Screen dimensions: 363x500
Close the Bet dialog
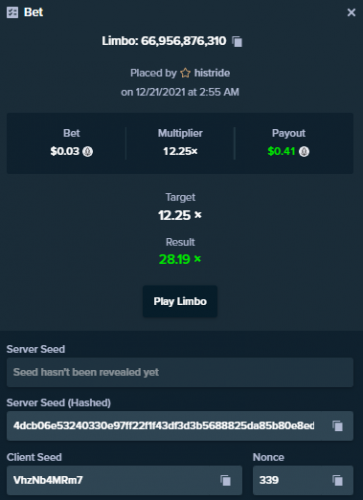click(x=351, y=13)
